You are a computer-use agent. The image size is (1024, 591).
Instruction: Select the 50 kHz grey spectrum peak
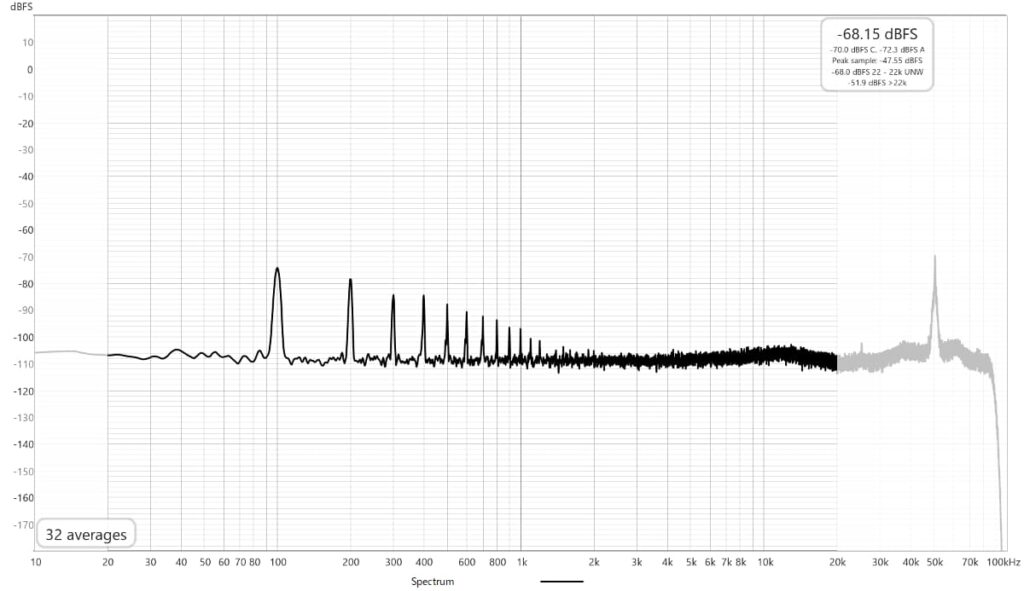(x=935, y=258)
